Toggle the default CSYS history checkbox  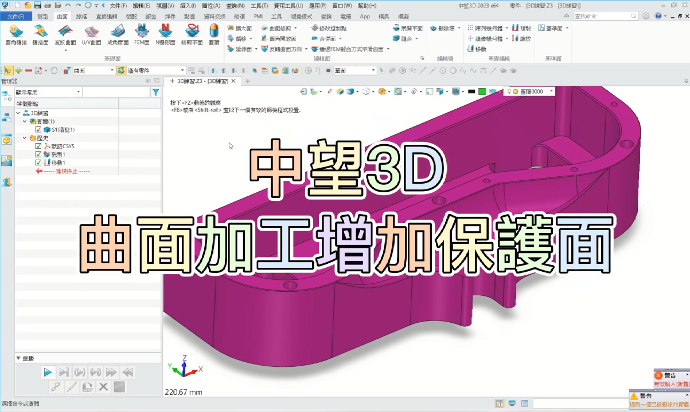(x=38, y=147)
